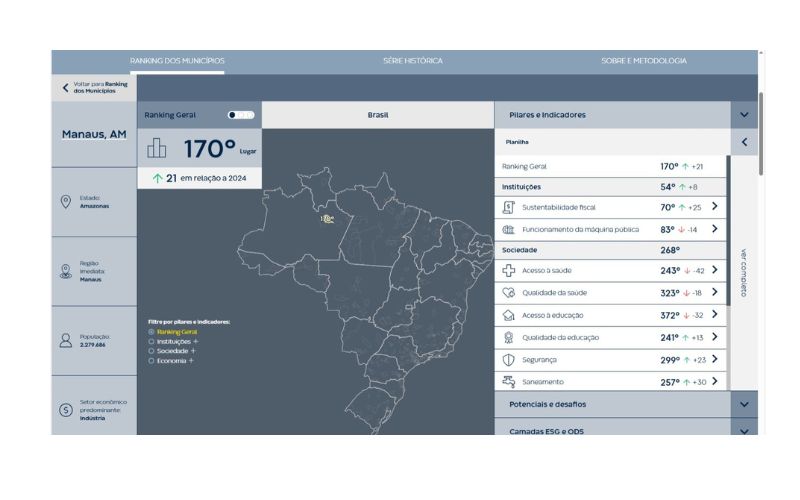This screenshot has width=800, height=500.
Task: Click Acesso à saúde red down arrow
Action: tap(687, 271)
